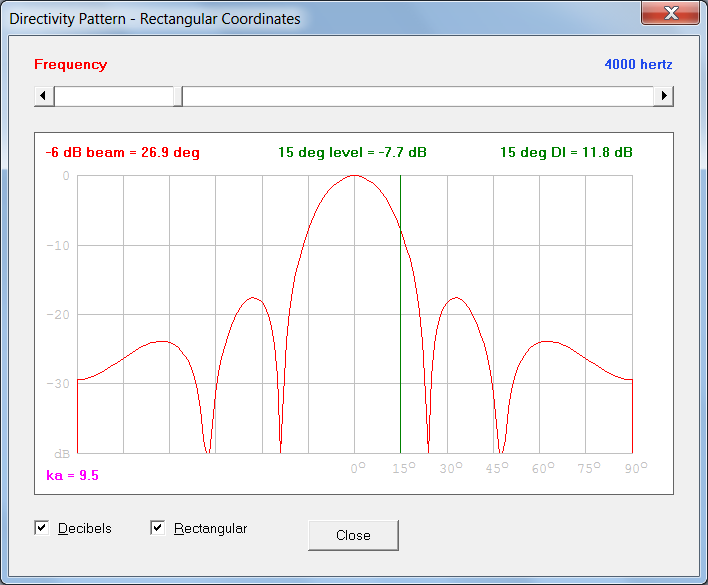Screen dimensions: 708x585
Task: Click the -20 dB axis label
Action: point(58,315)
